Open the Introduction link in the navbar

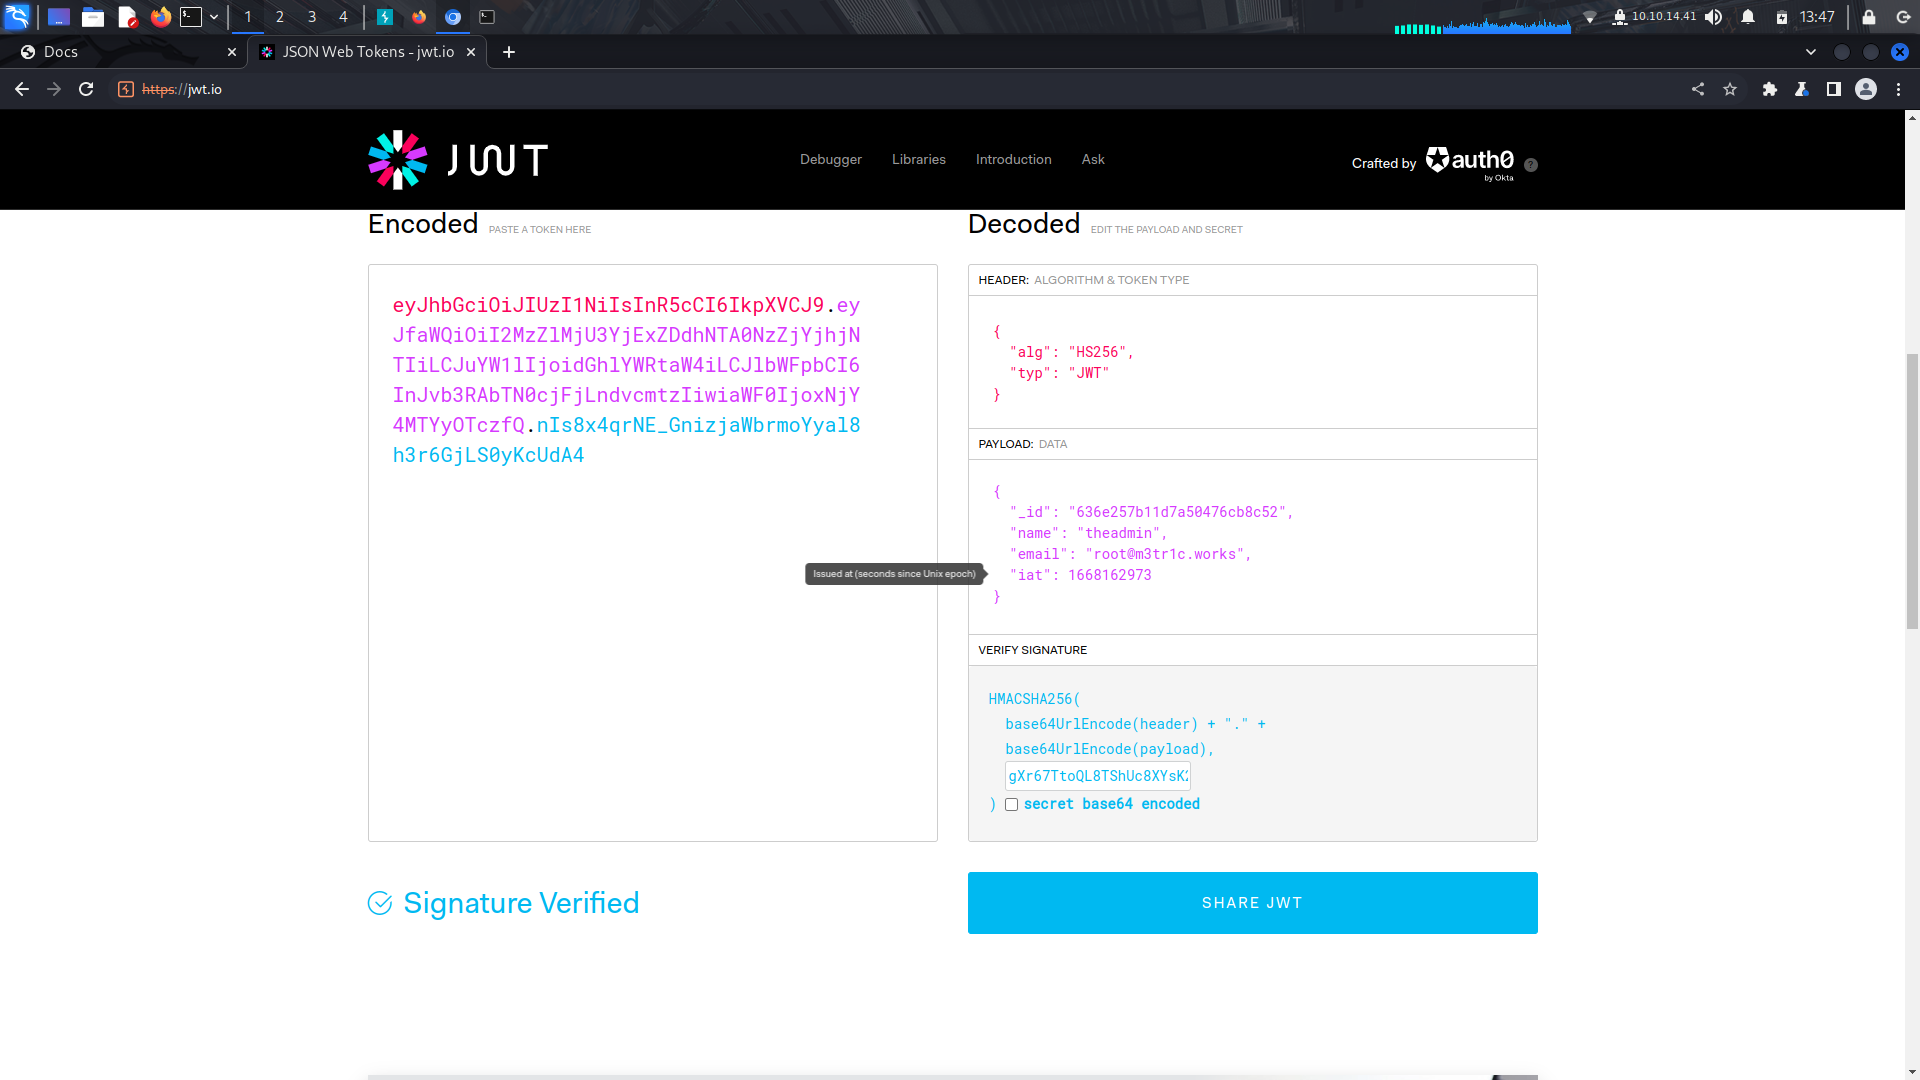[x=1013, y=159]
